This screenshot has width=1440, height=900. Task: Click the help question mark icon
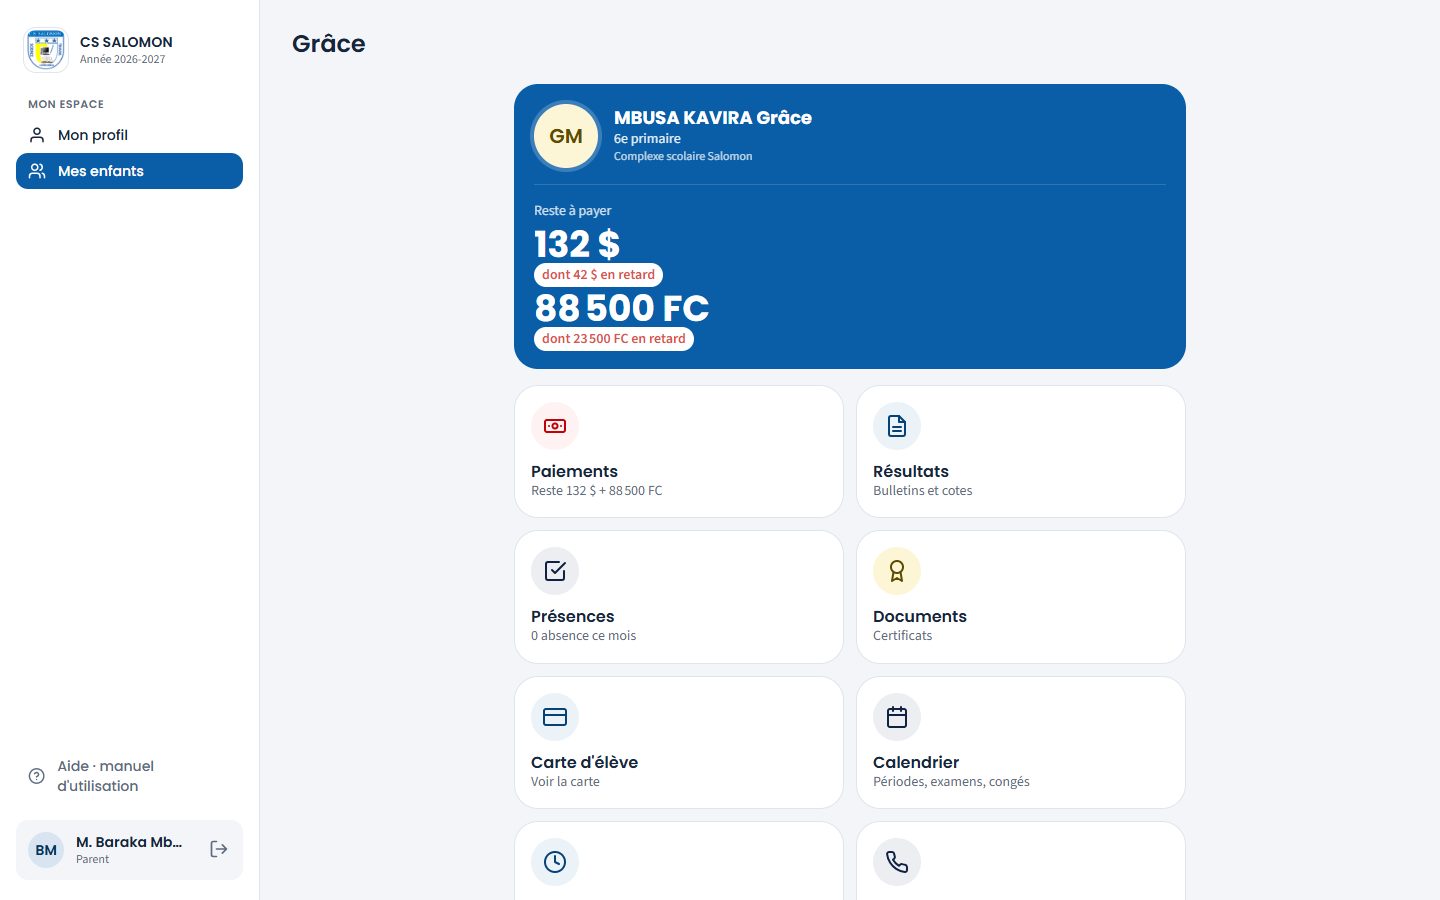pyautogui.click(x=37, y=776)
